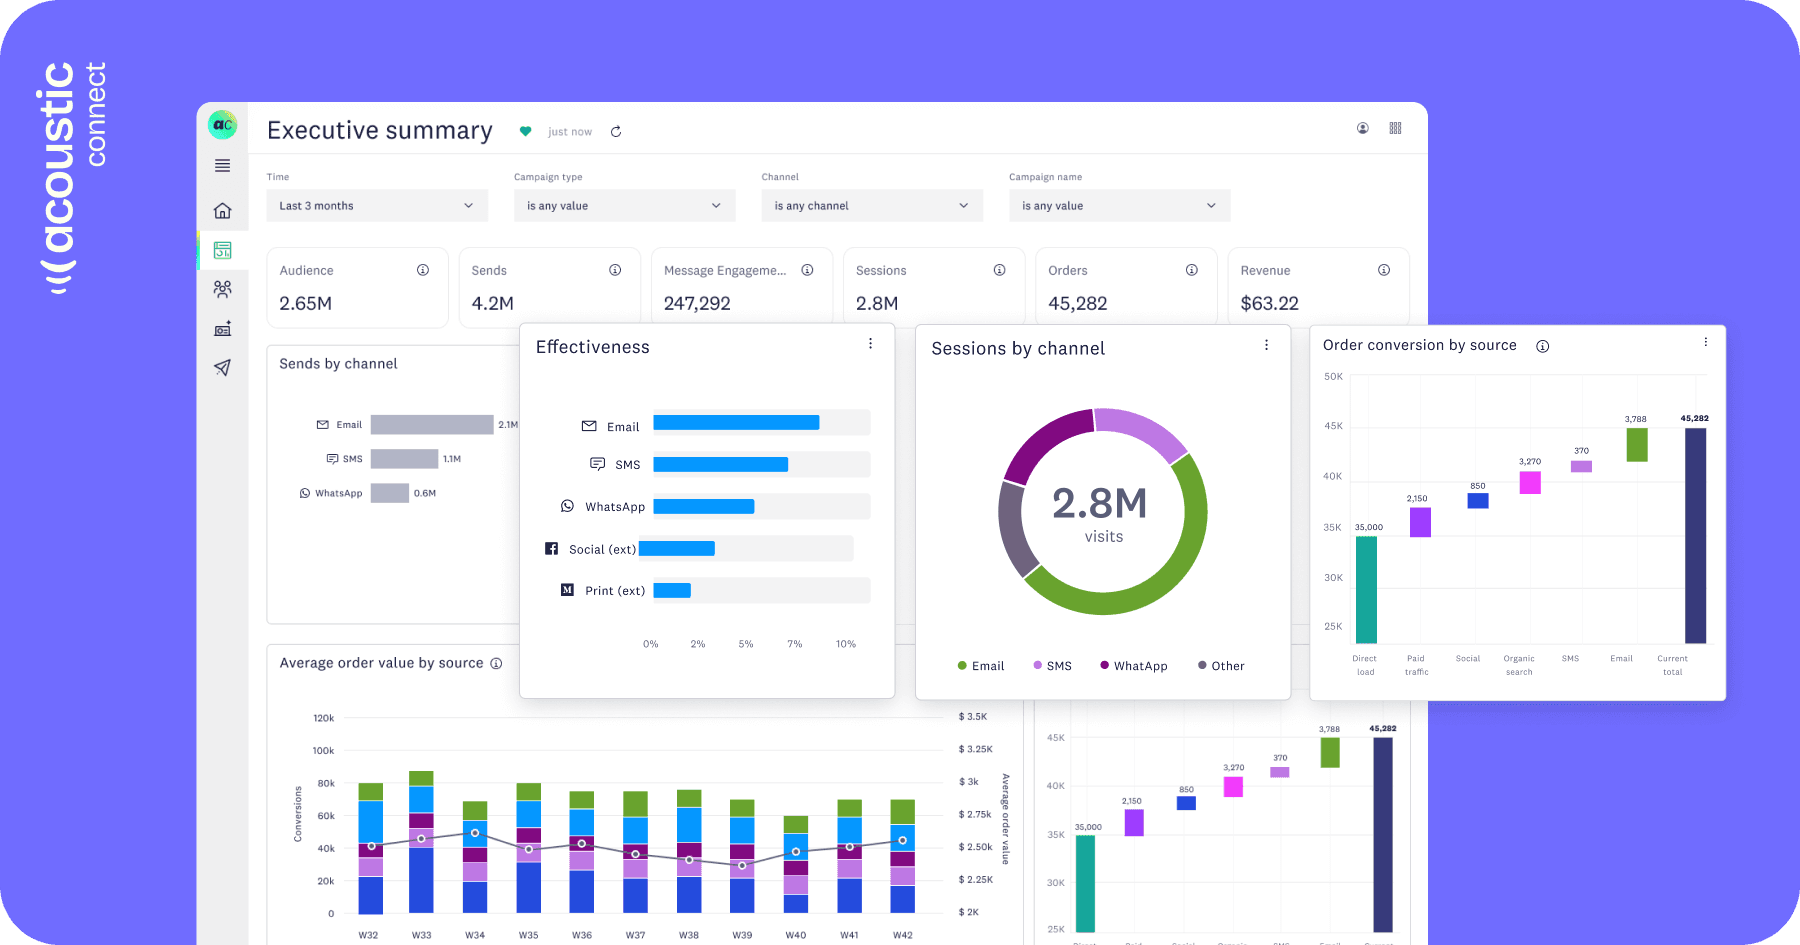Click the hamburger menu icon in sidebar
1800x945 pixels.
(x=222, y=166)
